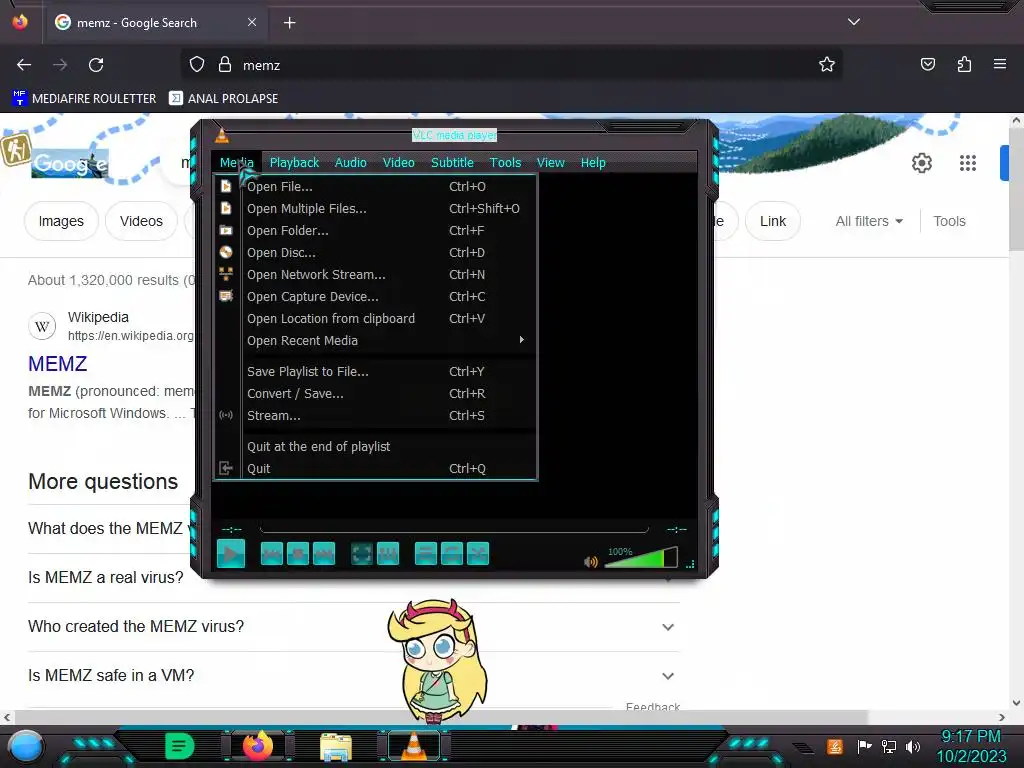Viewport: 1024px width, 768px height.
Task: Open the Help menu in VLC
Action: tap(593, 163)
